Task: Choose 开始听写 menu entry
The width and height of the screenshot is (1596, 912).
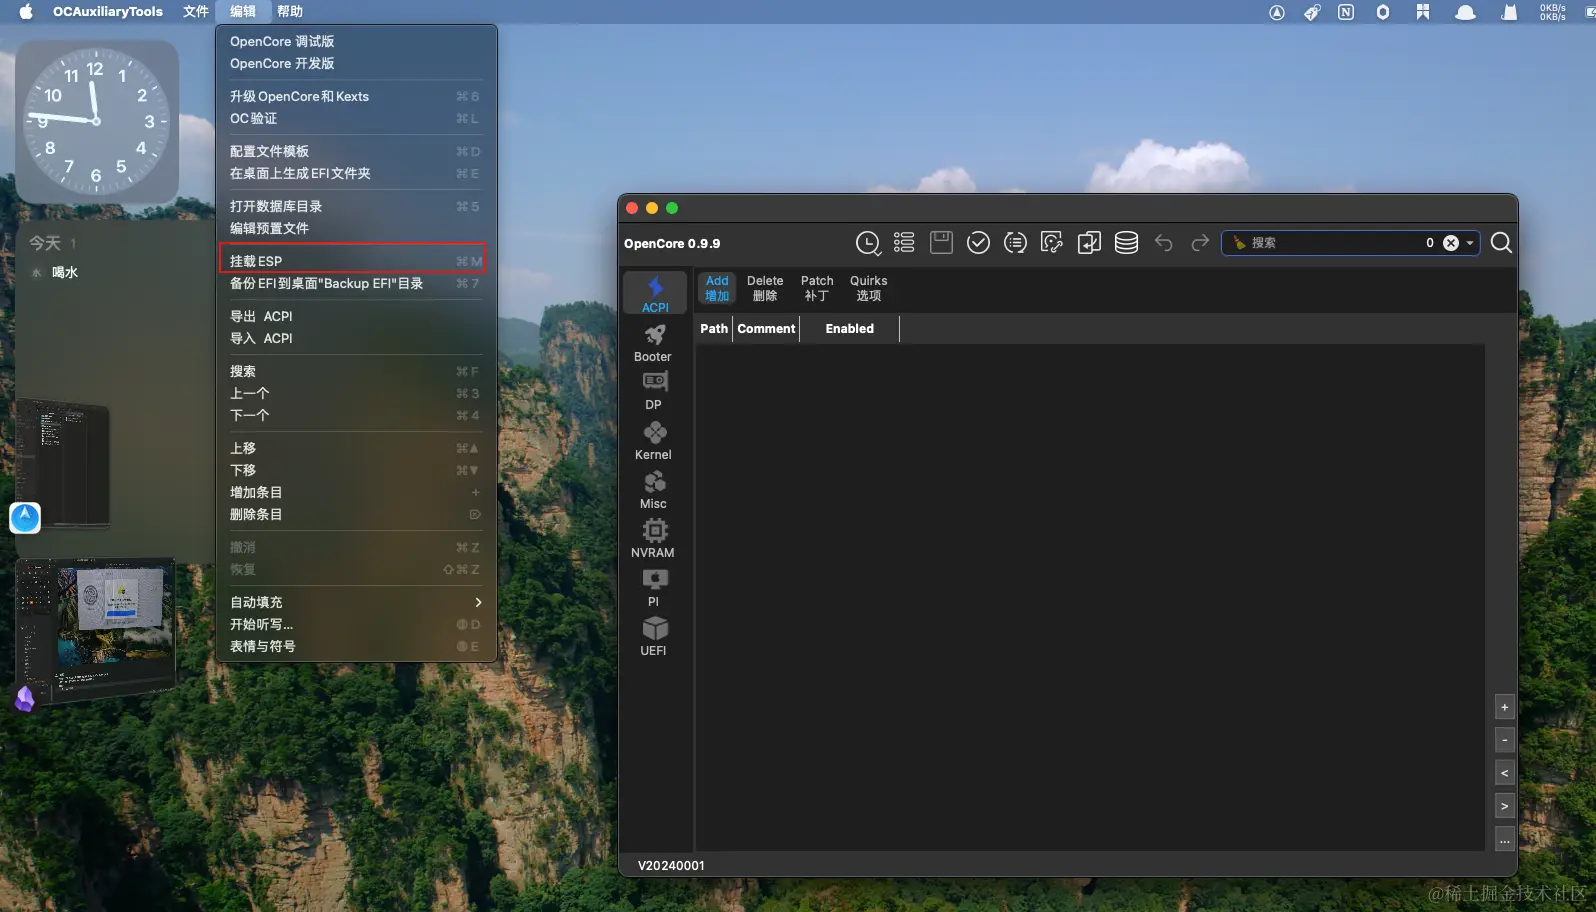Action: 356,624
